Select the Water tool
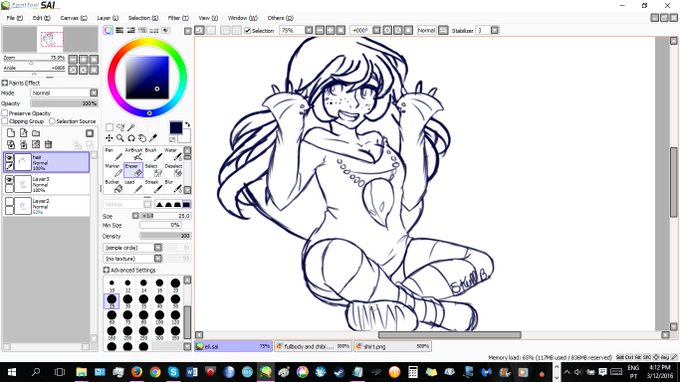680x382 pixels. click(x=173, y=154)
